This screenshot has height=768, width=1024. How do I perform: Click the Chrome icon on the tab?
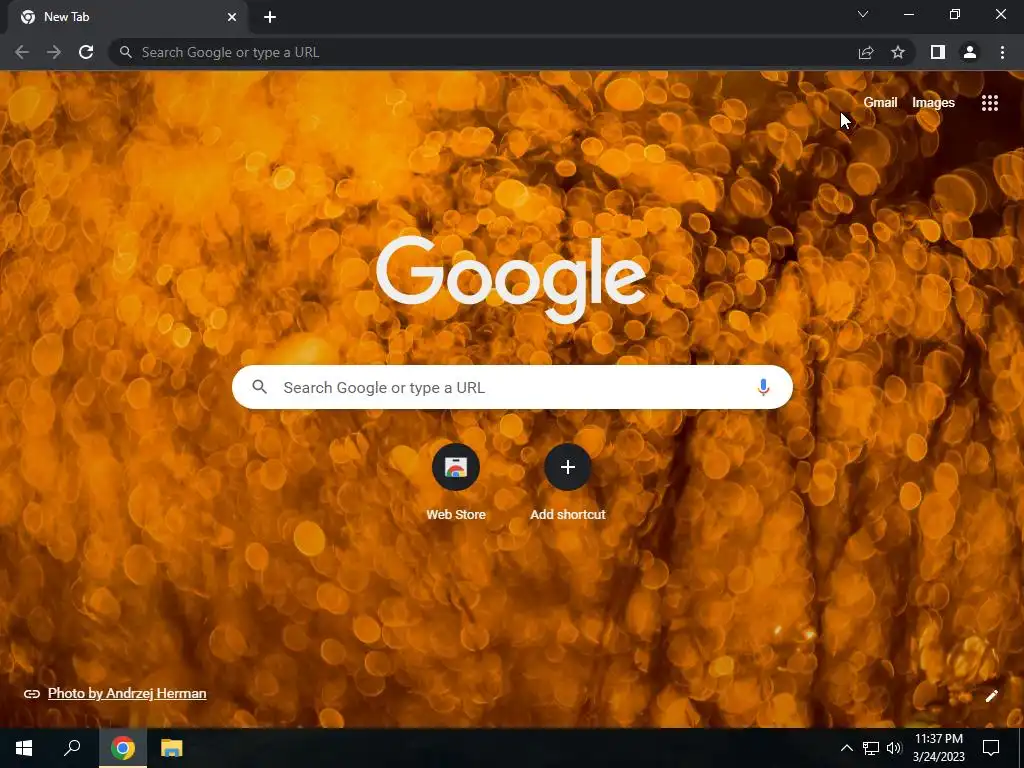(x=28, y=17)
